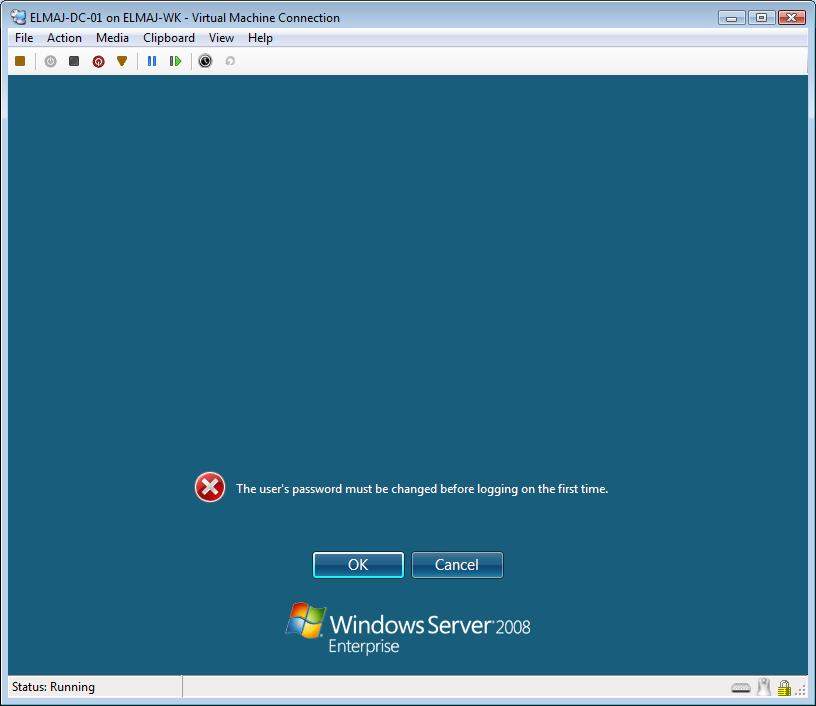
Task: Click the password must be changed message text
Action: click(x=422, y=489)
